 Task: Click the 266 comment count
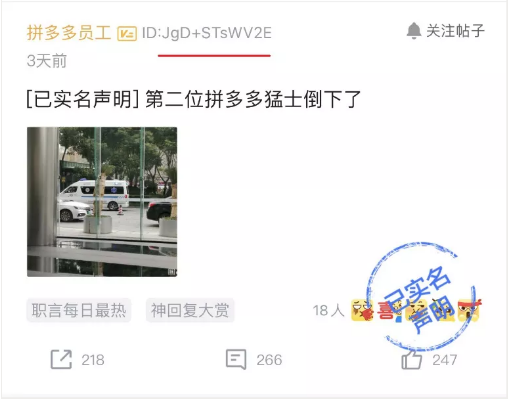269,360
